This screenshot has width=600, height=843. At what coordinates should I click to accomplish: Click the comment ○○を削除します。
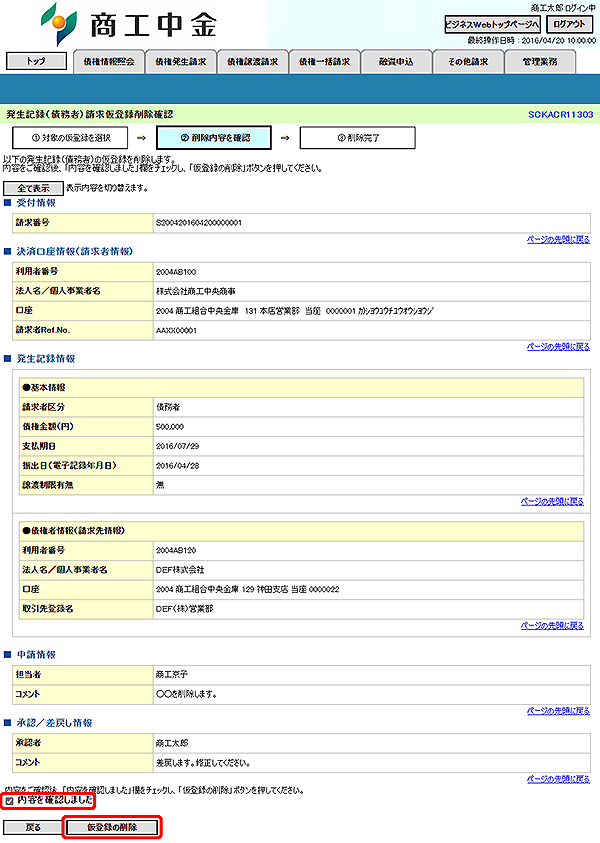[x=187, y=694]
